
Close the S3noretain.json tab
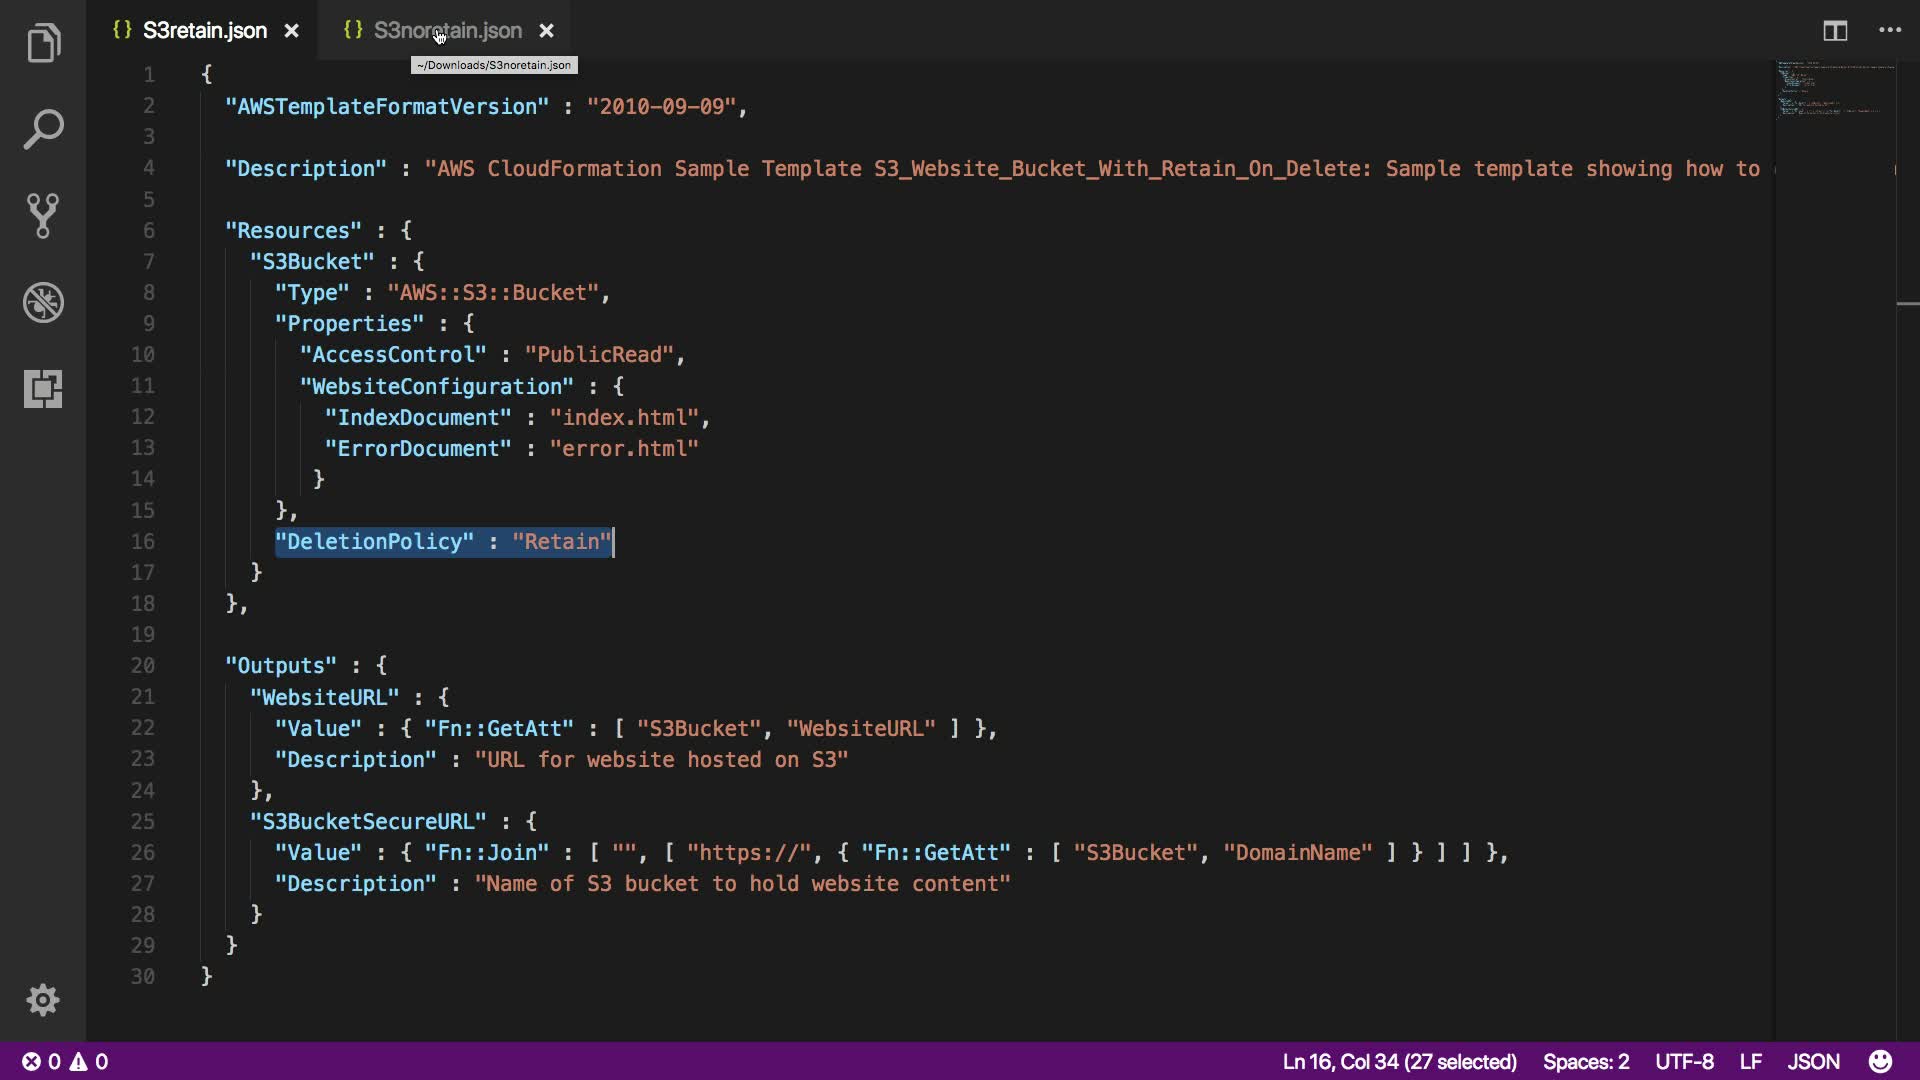546,31
